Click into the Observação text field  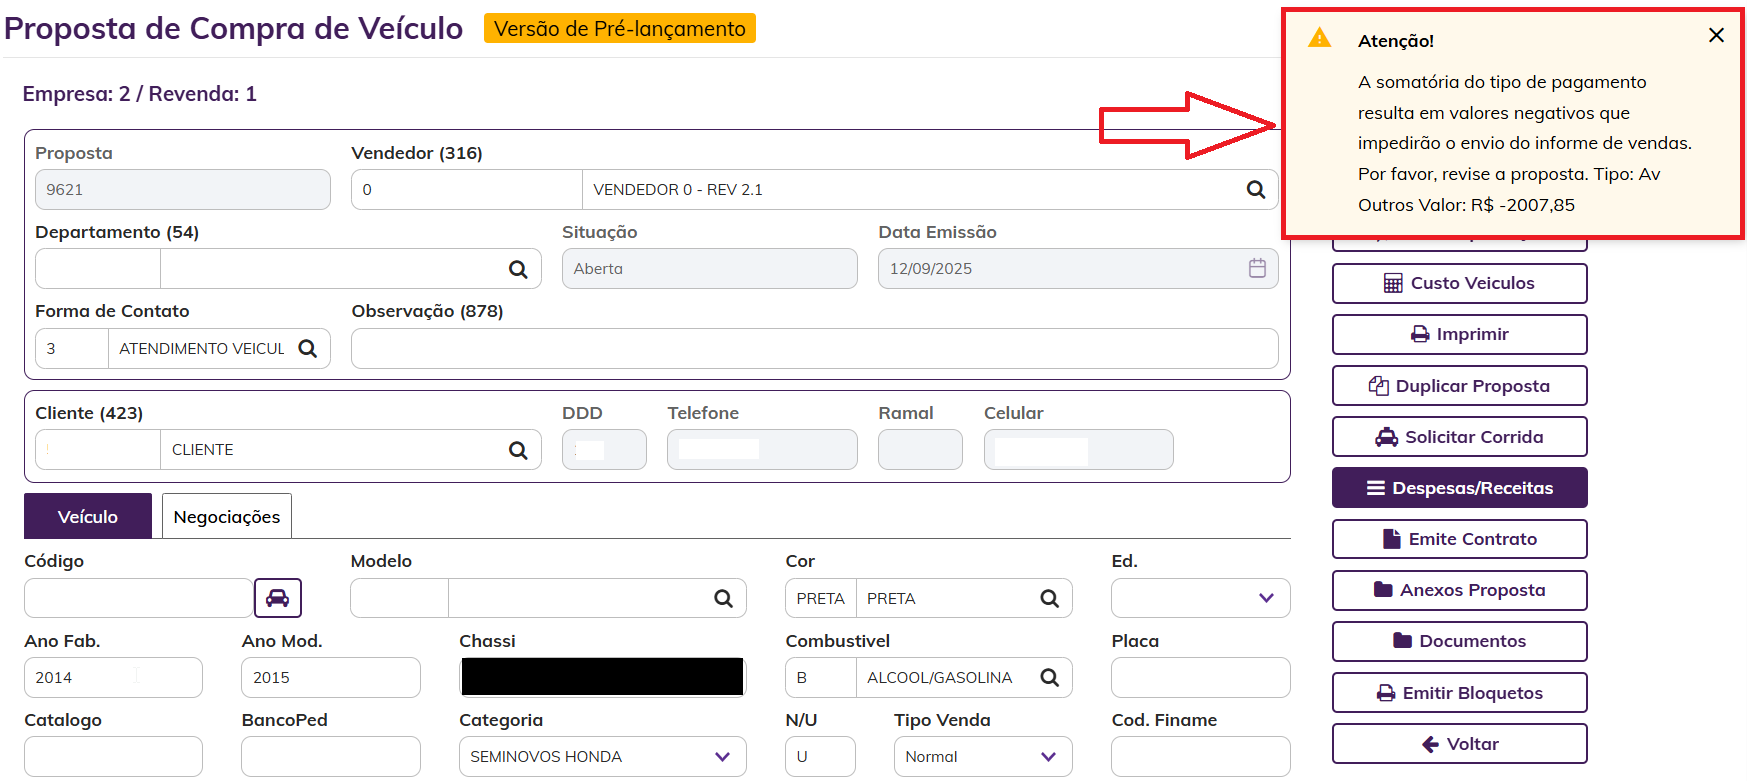[x=814, y=349]
